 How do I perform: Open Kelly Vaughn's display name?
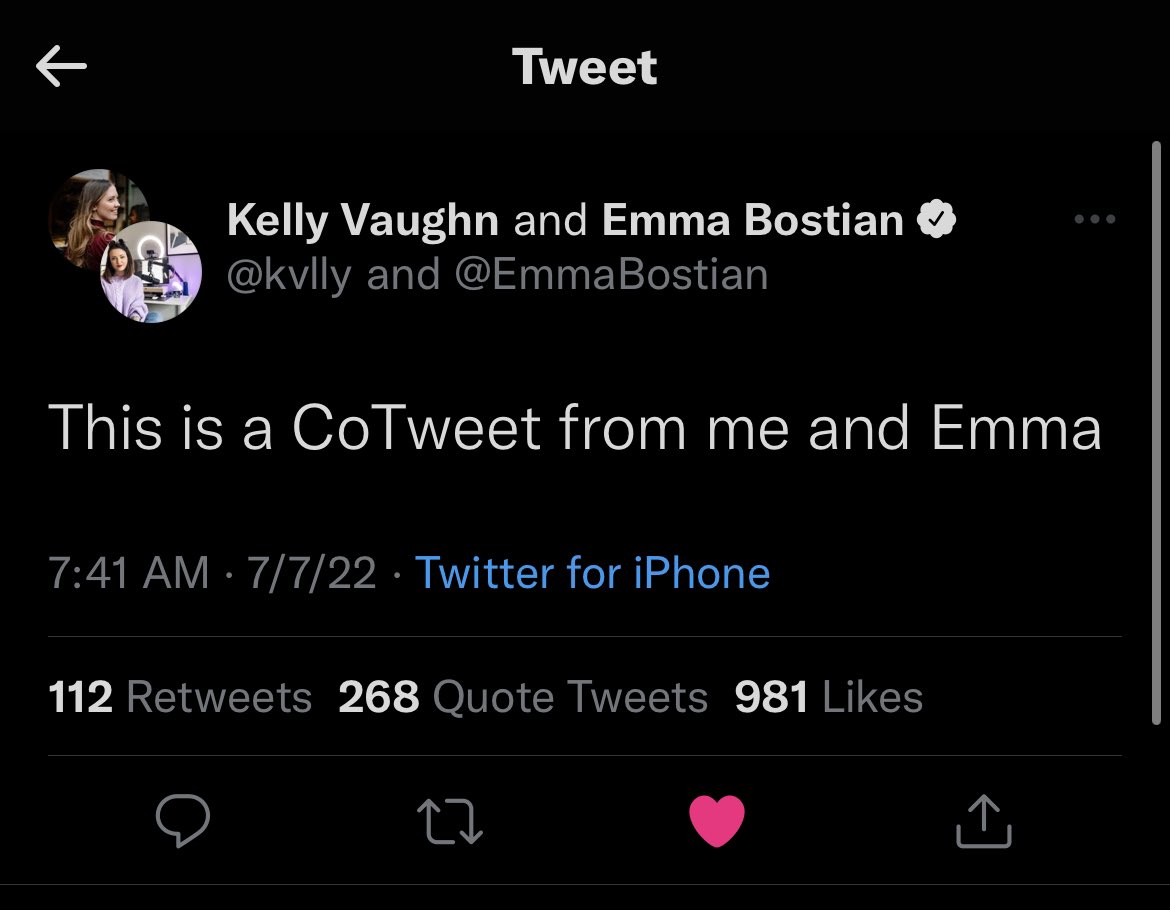[363, 220]
